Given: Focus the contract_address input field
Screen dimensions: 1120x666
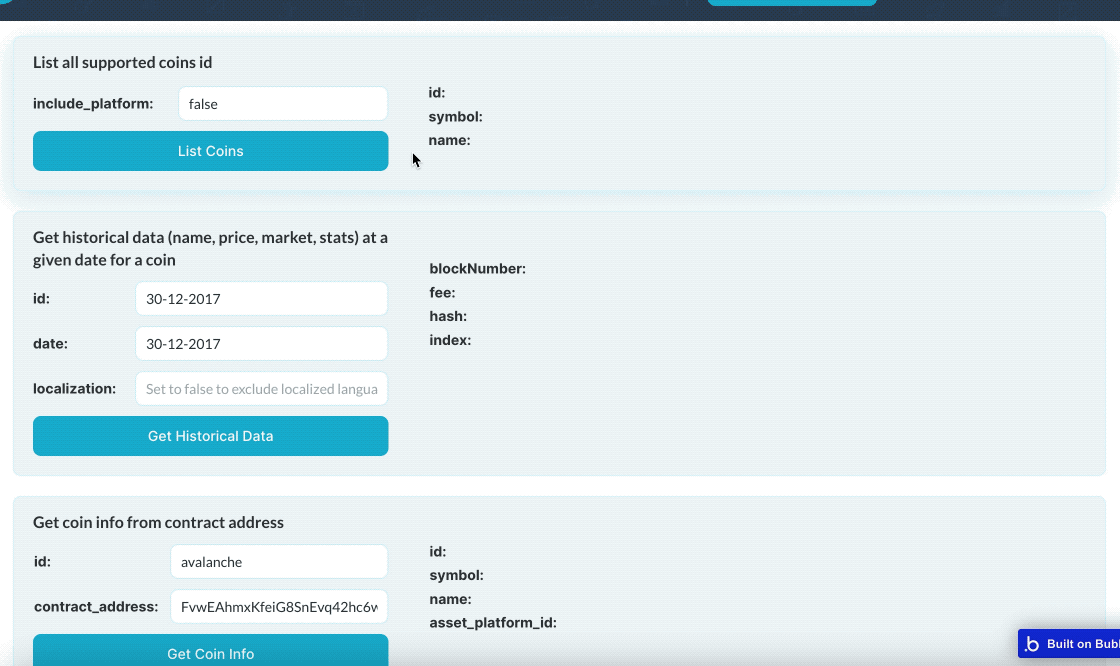Looking at the screenshot, I should tap(279, 607).
